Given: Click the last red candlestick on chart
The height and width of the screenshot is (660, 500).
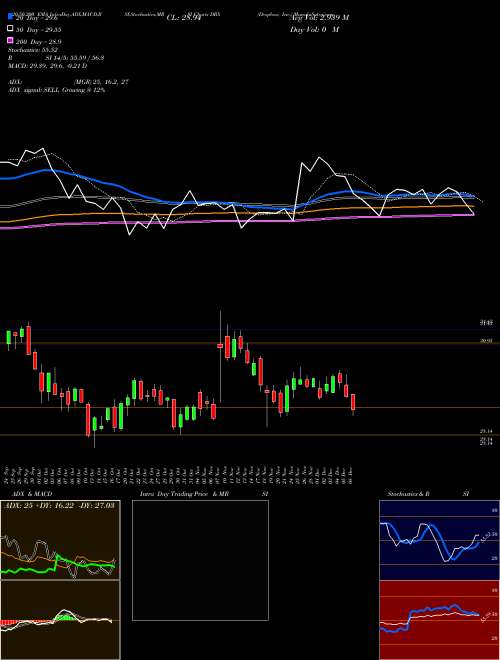Looking at the screenshot, I should click(x=353, y=402).
